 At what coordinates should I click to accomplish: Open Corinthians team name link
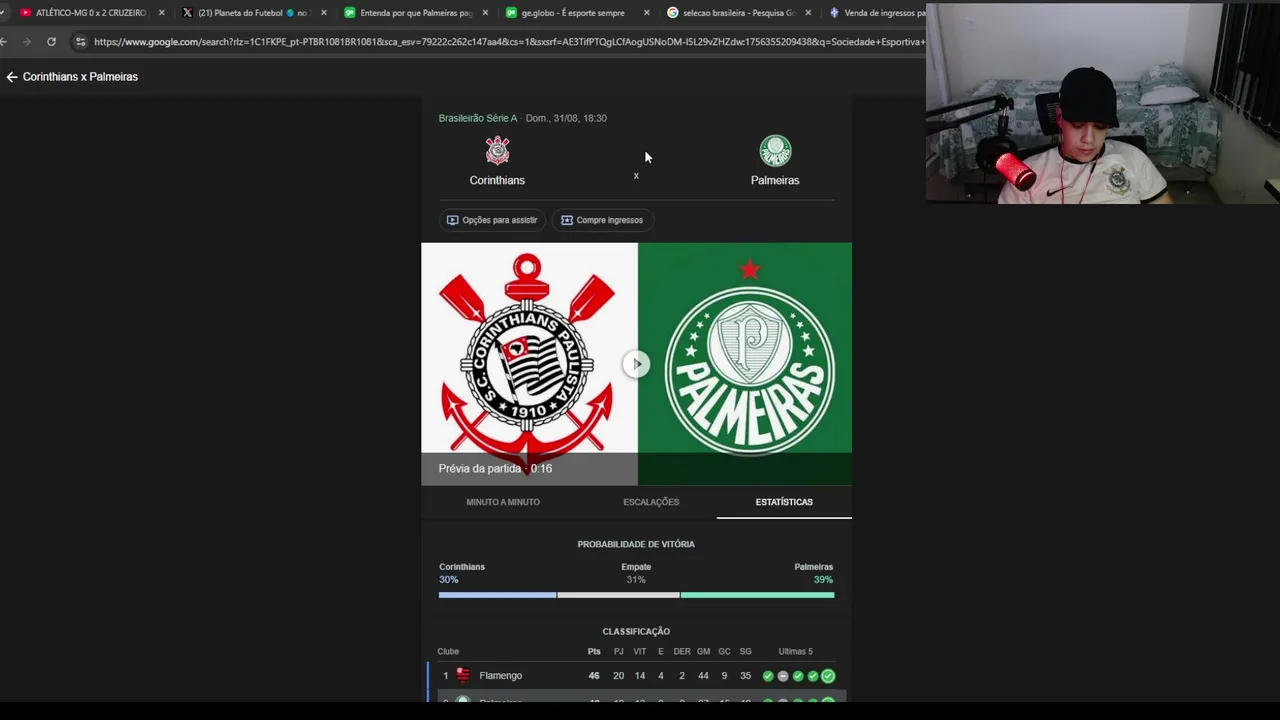[497, 180]
